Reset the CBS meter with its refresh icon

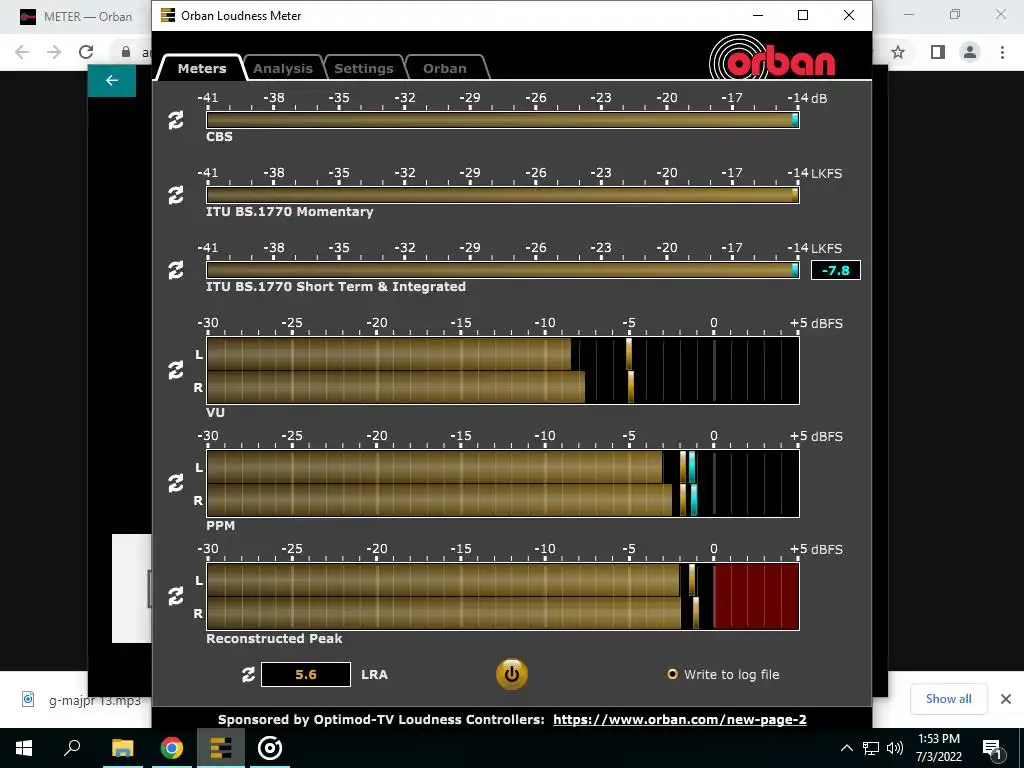tap(176, 120)
